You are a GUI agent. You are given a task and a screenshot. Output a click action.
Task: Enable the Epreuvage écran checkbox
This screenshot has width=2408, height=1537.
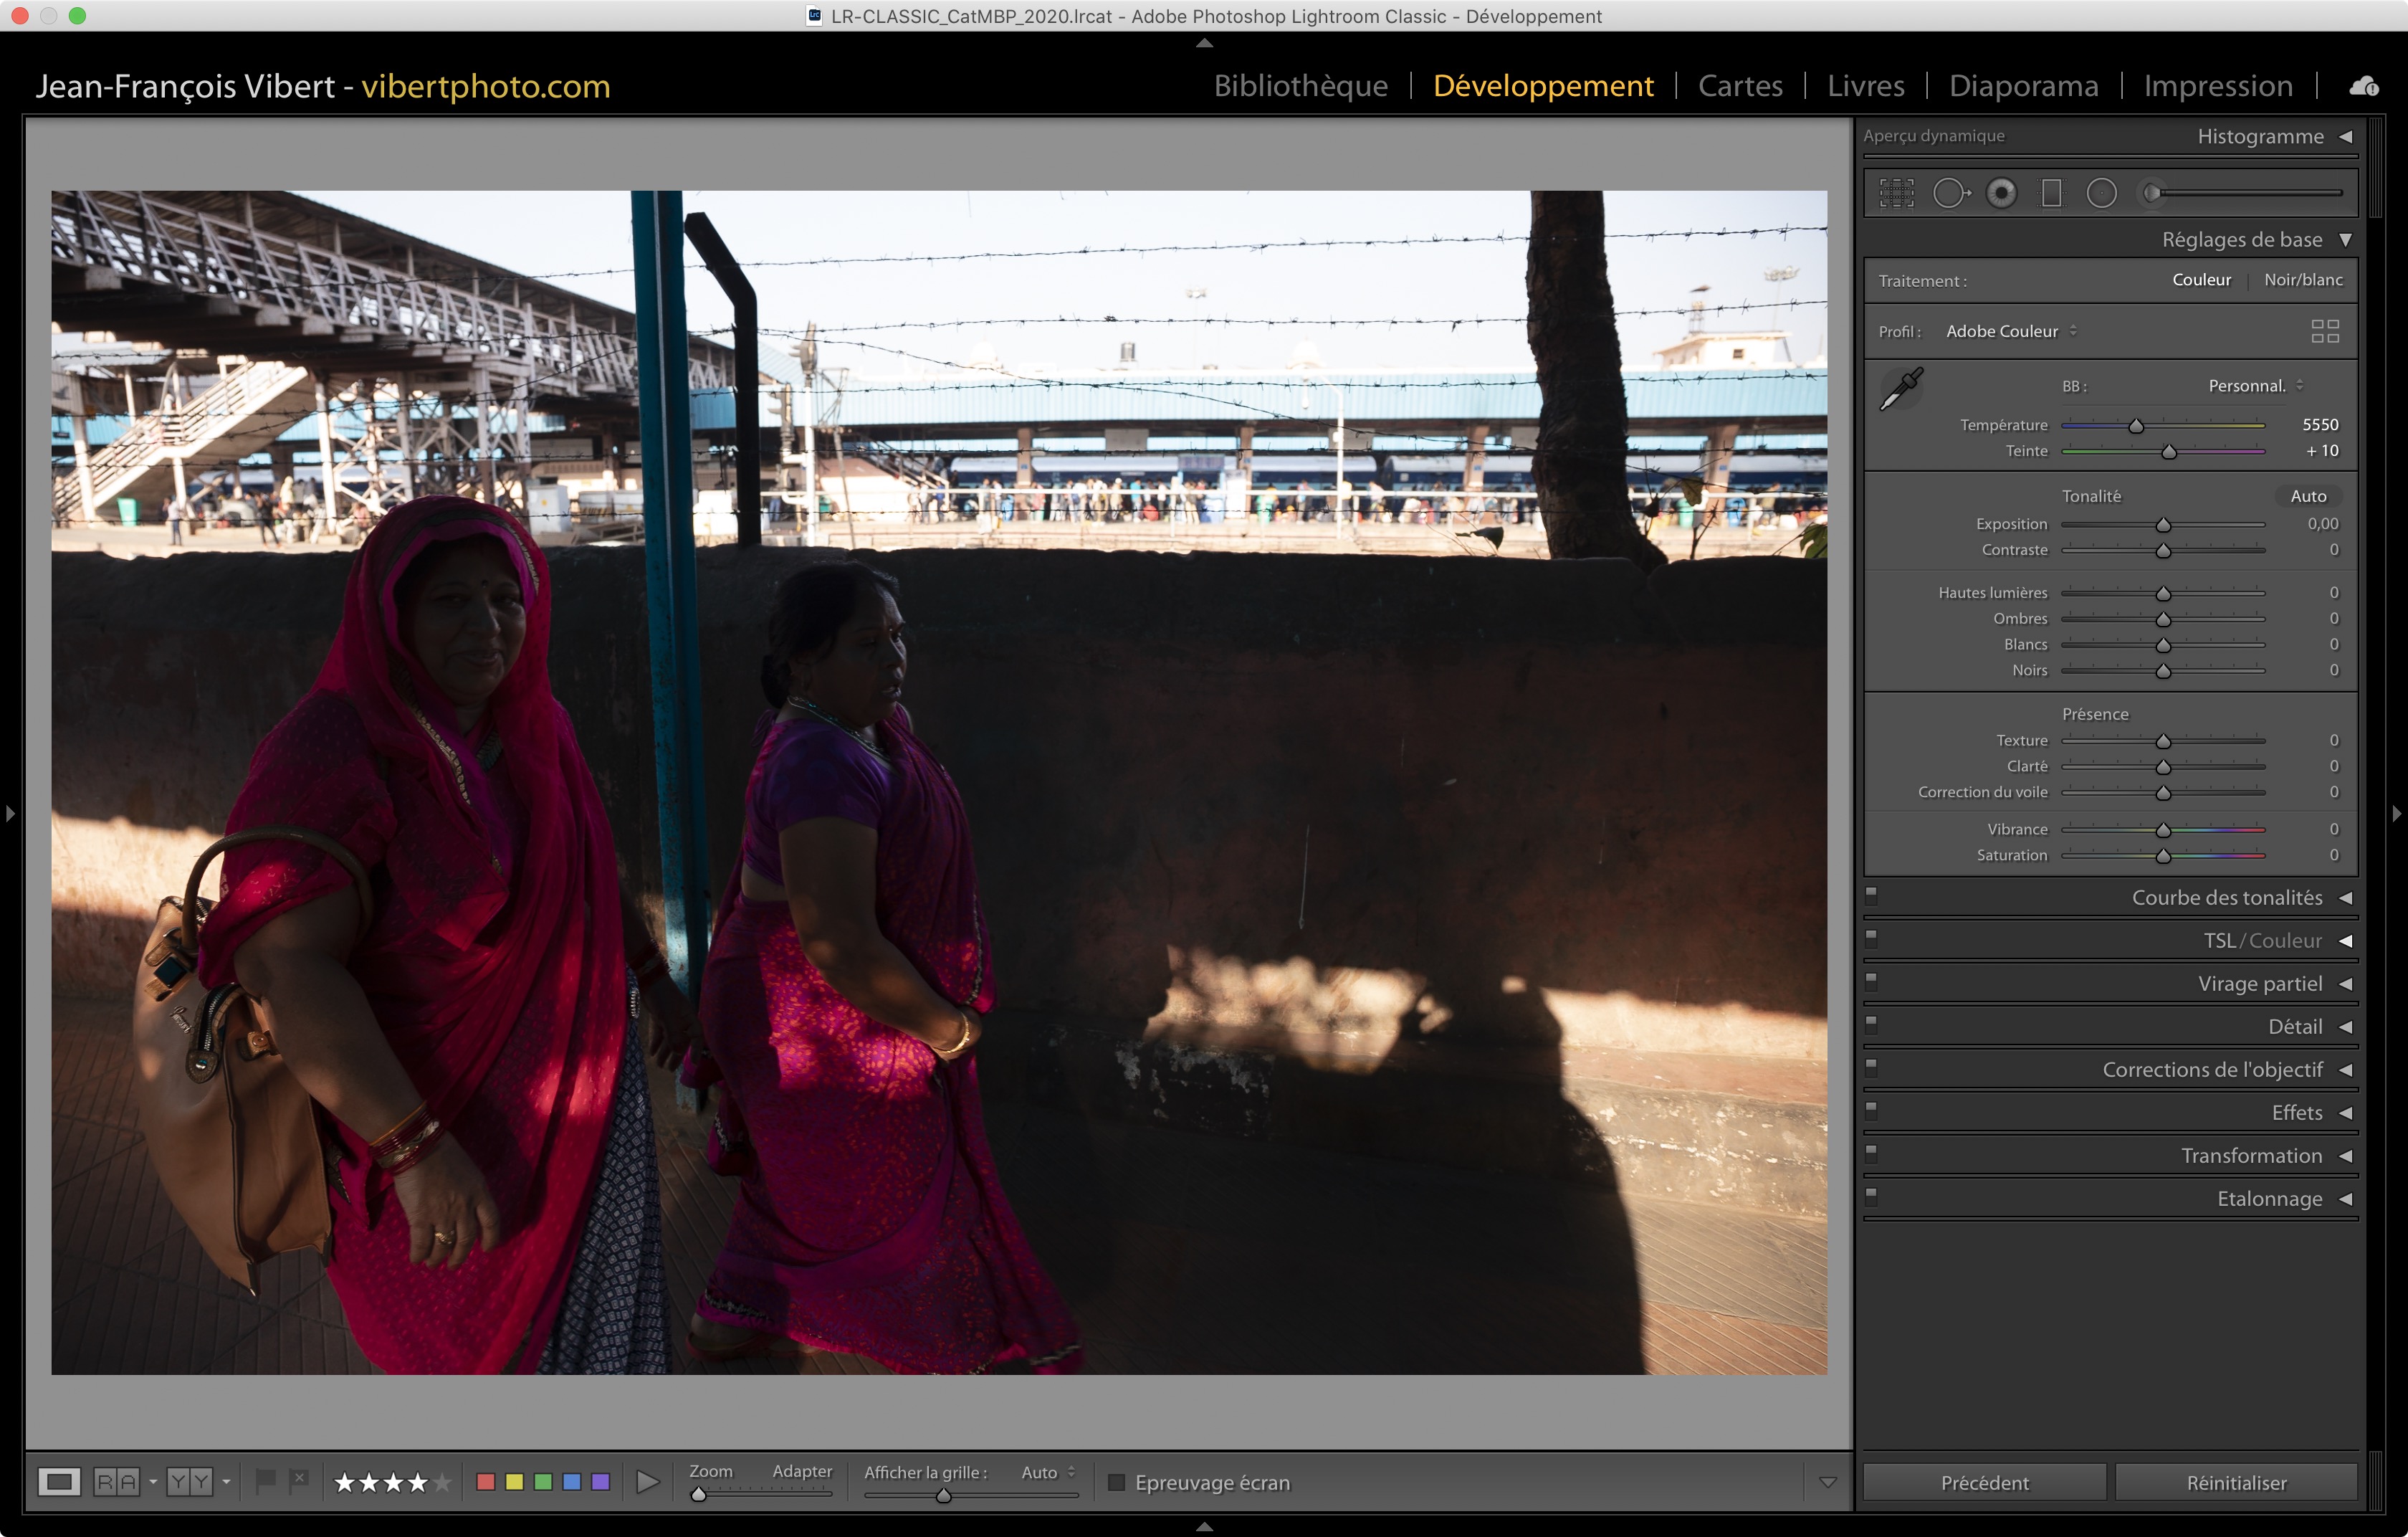pyautogui.click(x=1117, y=1482)
